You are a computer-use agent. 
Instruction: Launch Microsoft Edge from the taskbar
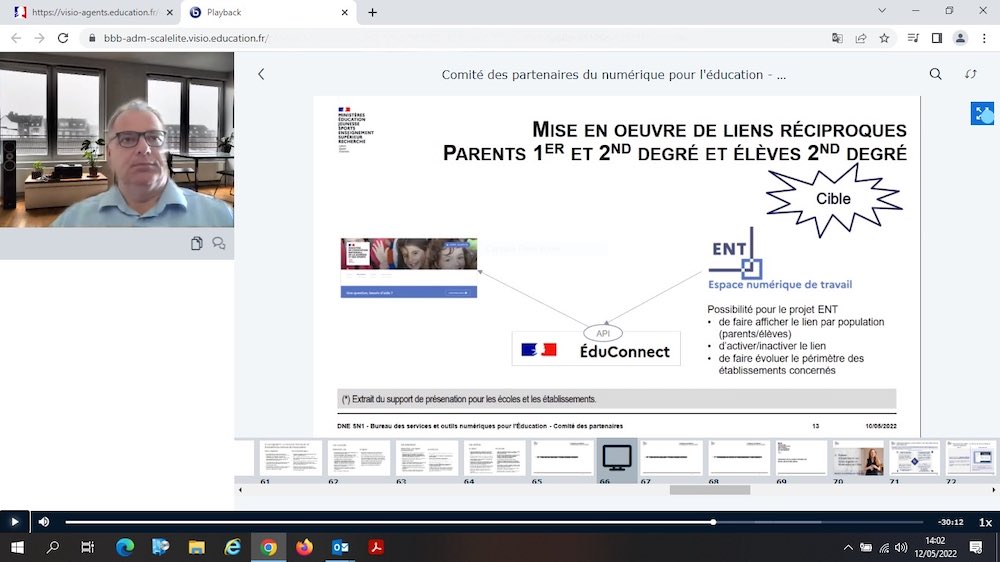(x=124, y=547)
